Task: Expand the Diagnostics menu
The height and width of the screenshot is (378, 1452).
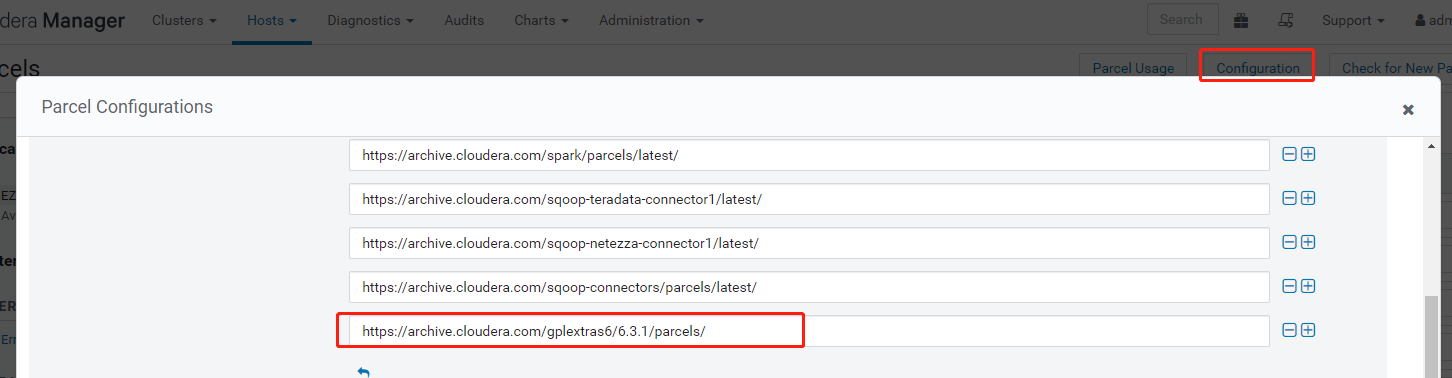Action: [x=371, y=20]
